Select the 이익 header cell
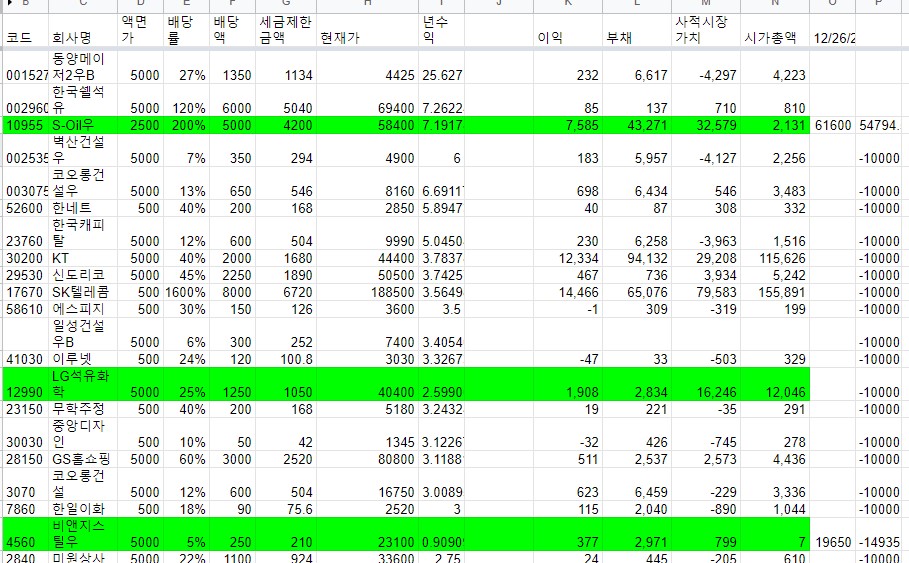 coord(568,30)
